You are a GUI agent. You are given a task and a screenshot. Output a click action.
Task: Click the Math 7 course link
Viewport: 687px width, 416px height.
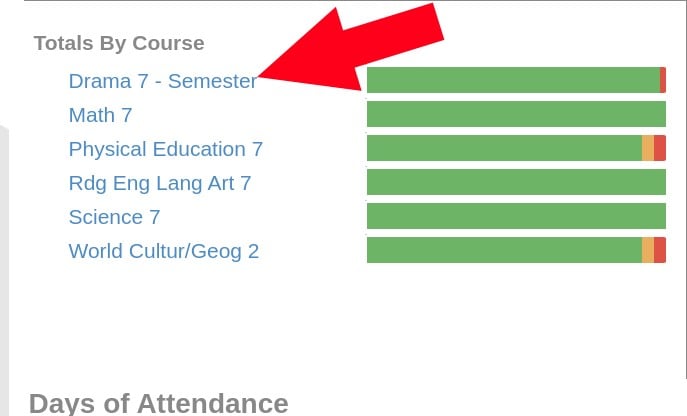(100, 115)
